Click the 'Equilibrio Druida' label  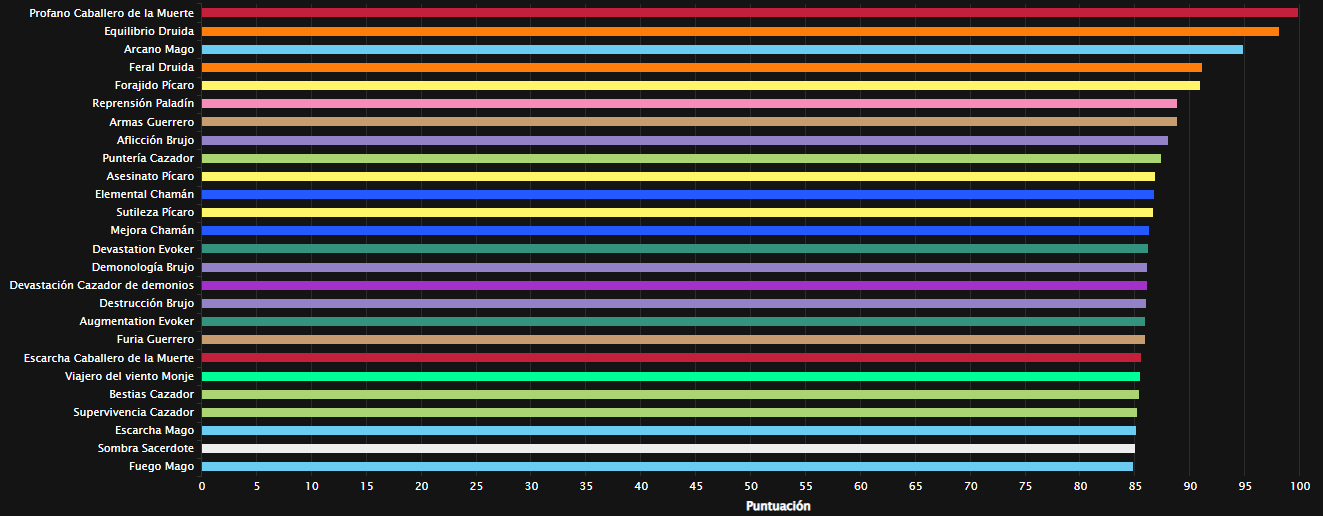[x=149, y=31]
